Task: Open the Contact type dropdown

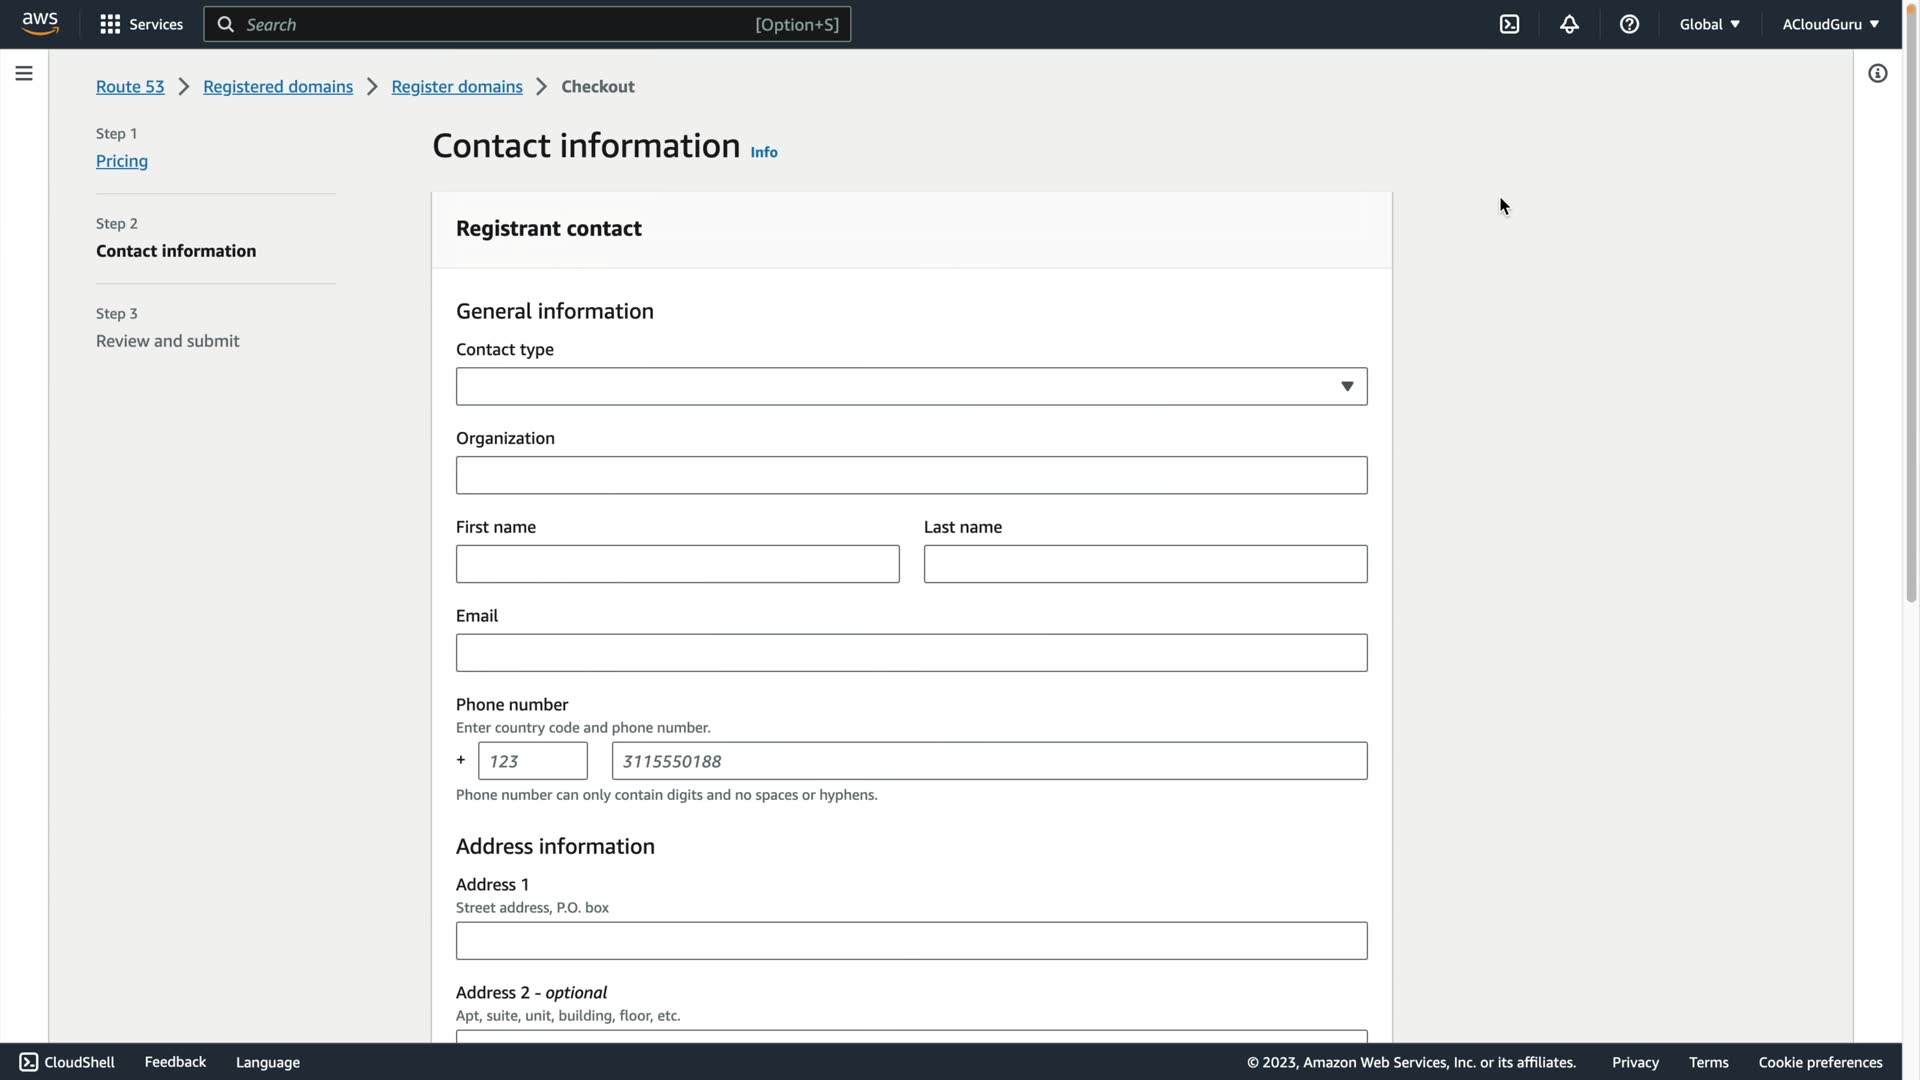Action: click(x=911, y=386)
